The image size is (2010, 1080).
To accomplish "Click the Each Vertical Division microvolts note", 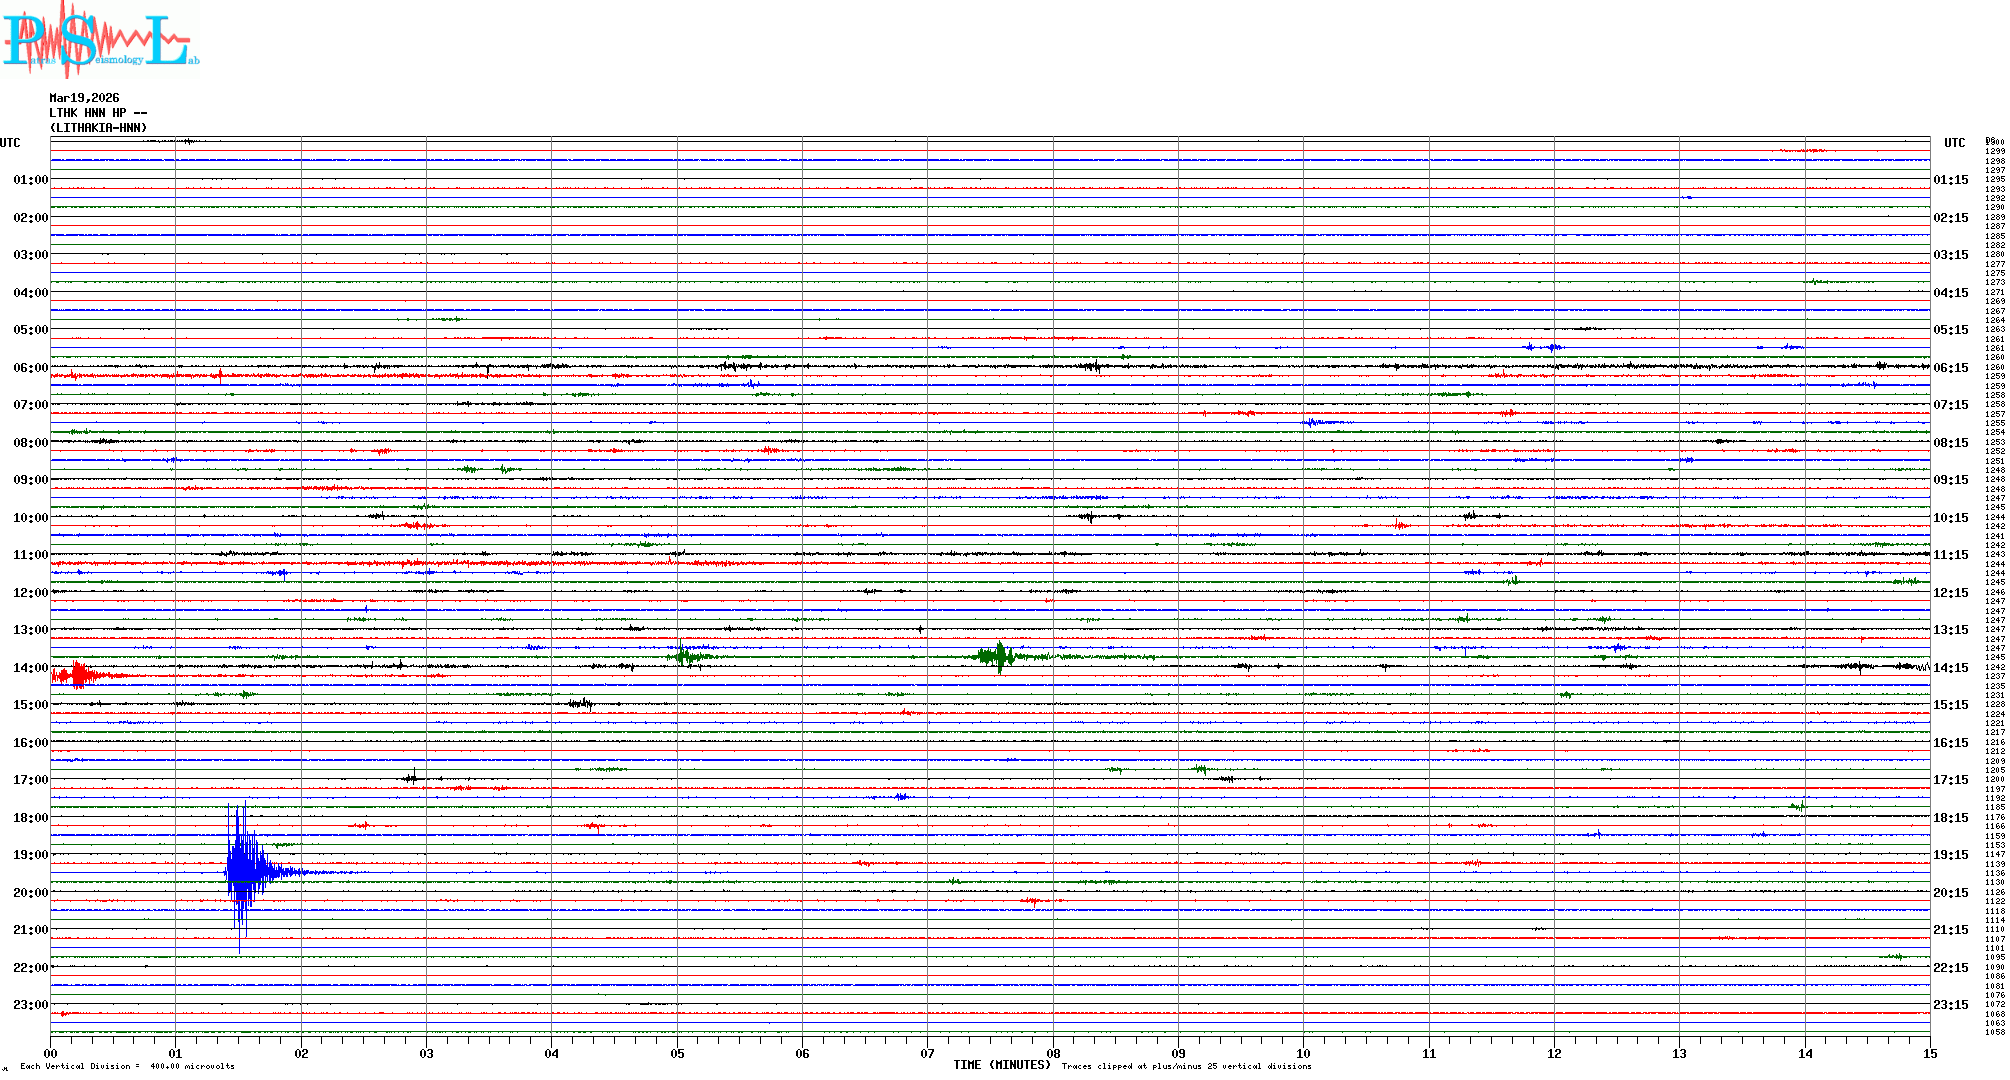I will 127,1066.
